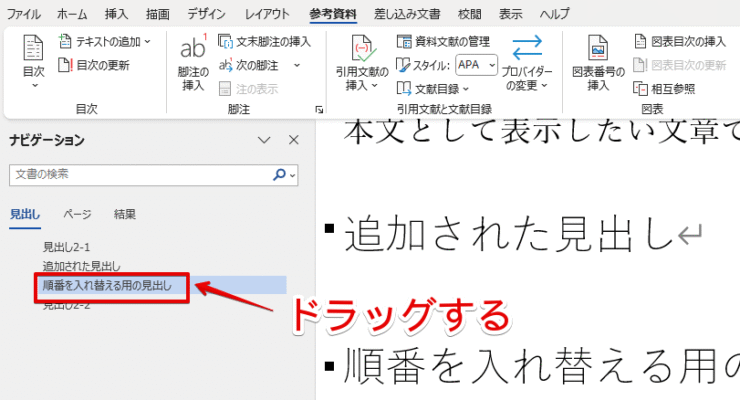Insert caption with 図表番号の挿入
This screenshot has width=740, height=400.
pyautogui.click(x=598, y=62)
